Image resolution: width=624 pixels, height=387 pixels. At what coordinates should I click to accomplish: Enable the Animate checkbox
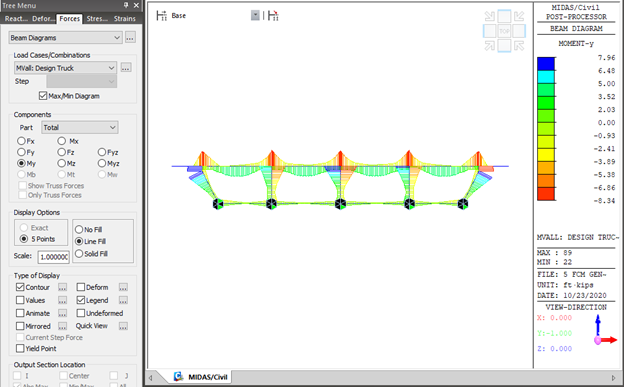pos(20,313)
